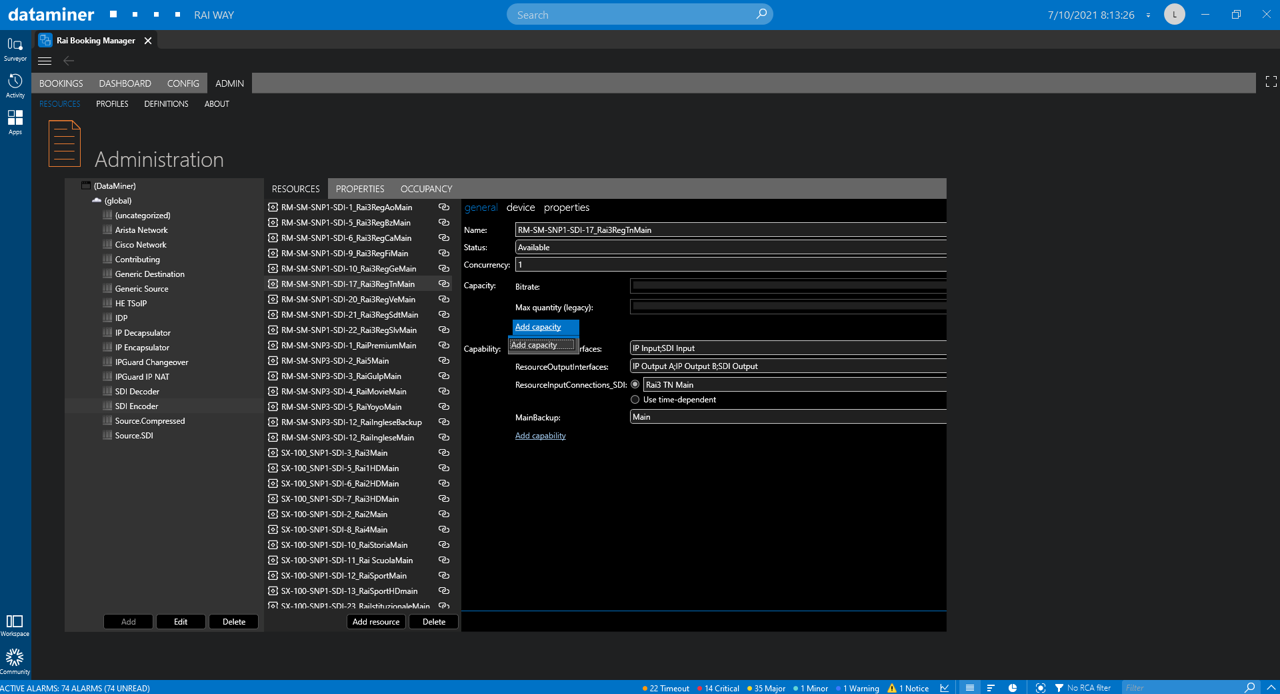The height and width of the screenshot is (694, 1280).
Task: Click the back arrow icon
Action: pos(69,61)
